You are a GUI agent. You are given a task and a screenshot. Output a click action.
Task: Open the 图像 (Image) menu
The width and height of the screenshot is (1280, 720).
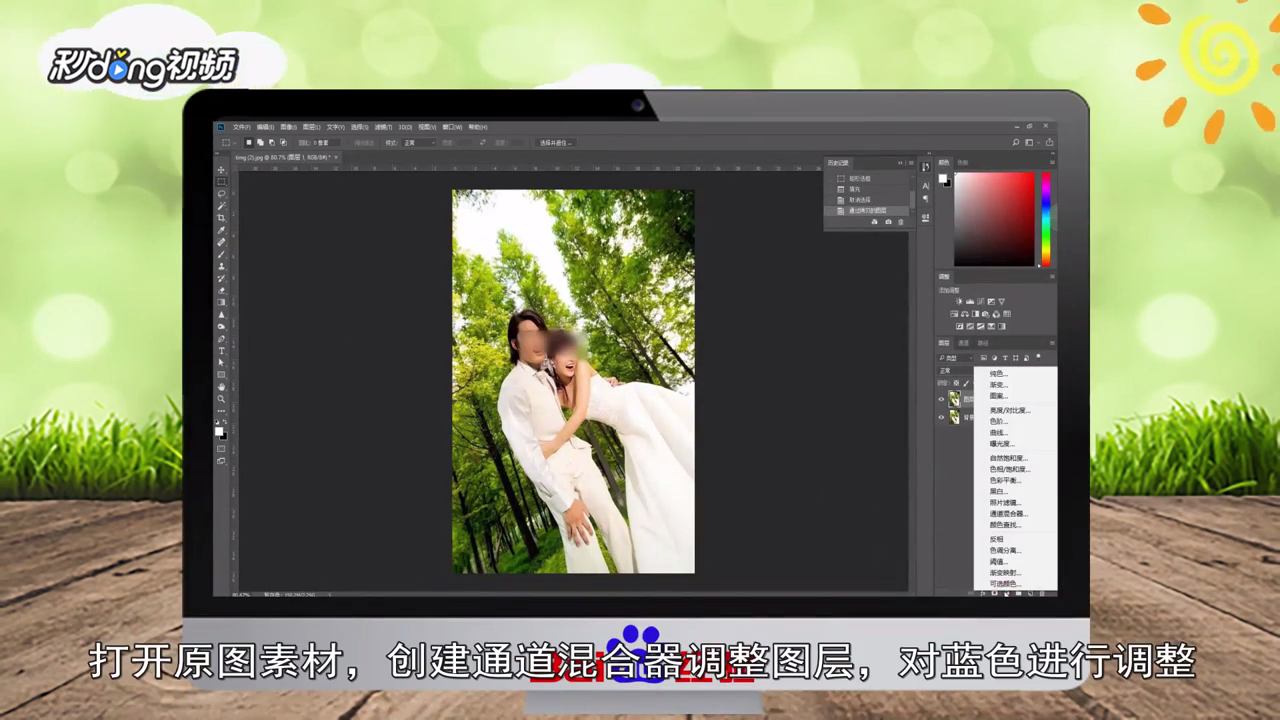click(x=289, y=127)
